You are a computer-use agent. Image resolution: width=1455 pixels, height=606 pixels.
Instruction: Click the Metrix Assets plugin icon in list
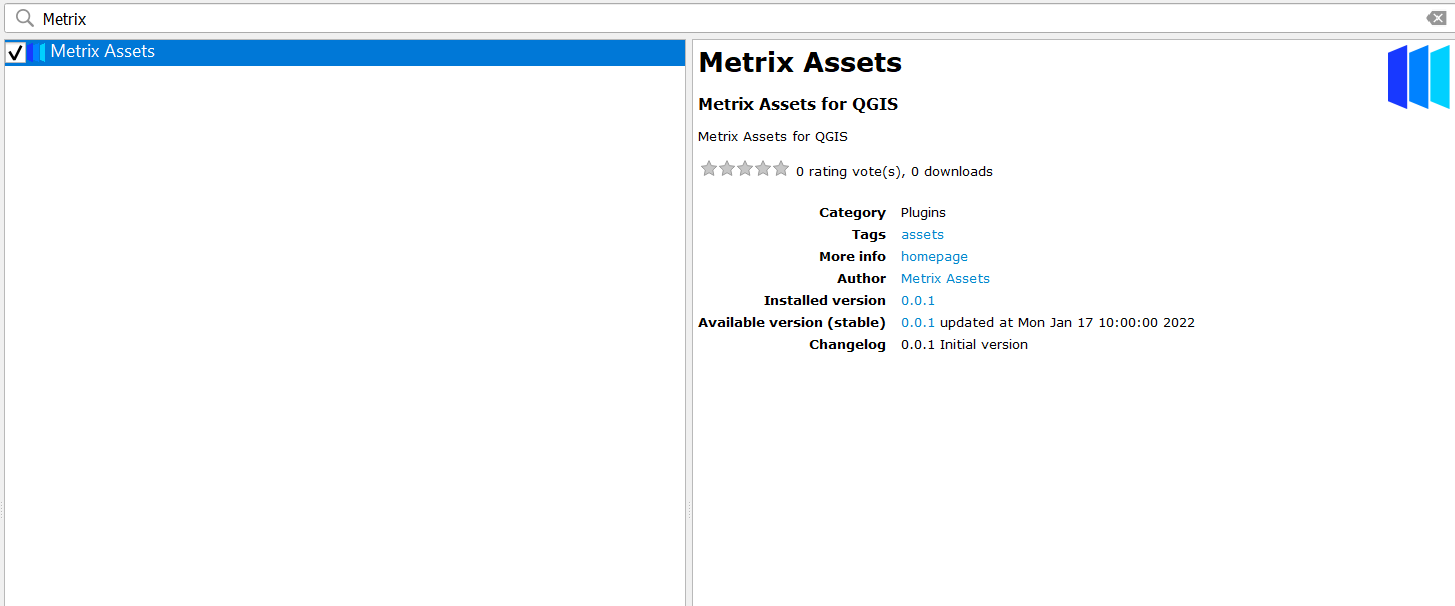[x=37, y=52]
